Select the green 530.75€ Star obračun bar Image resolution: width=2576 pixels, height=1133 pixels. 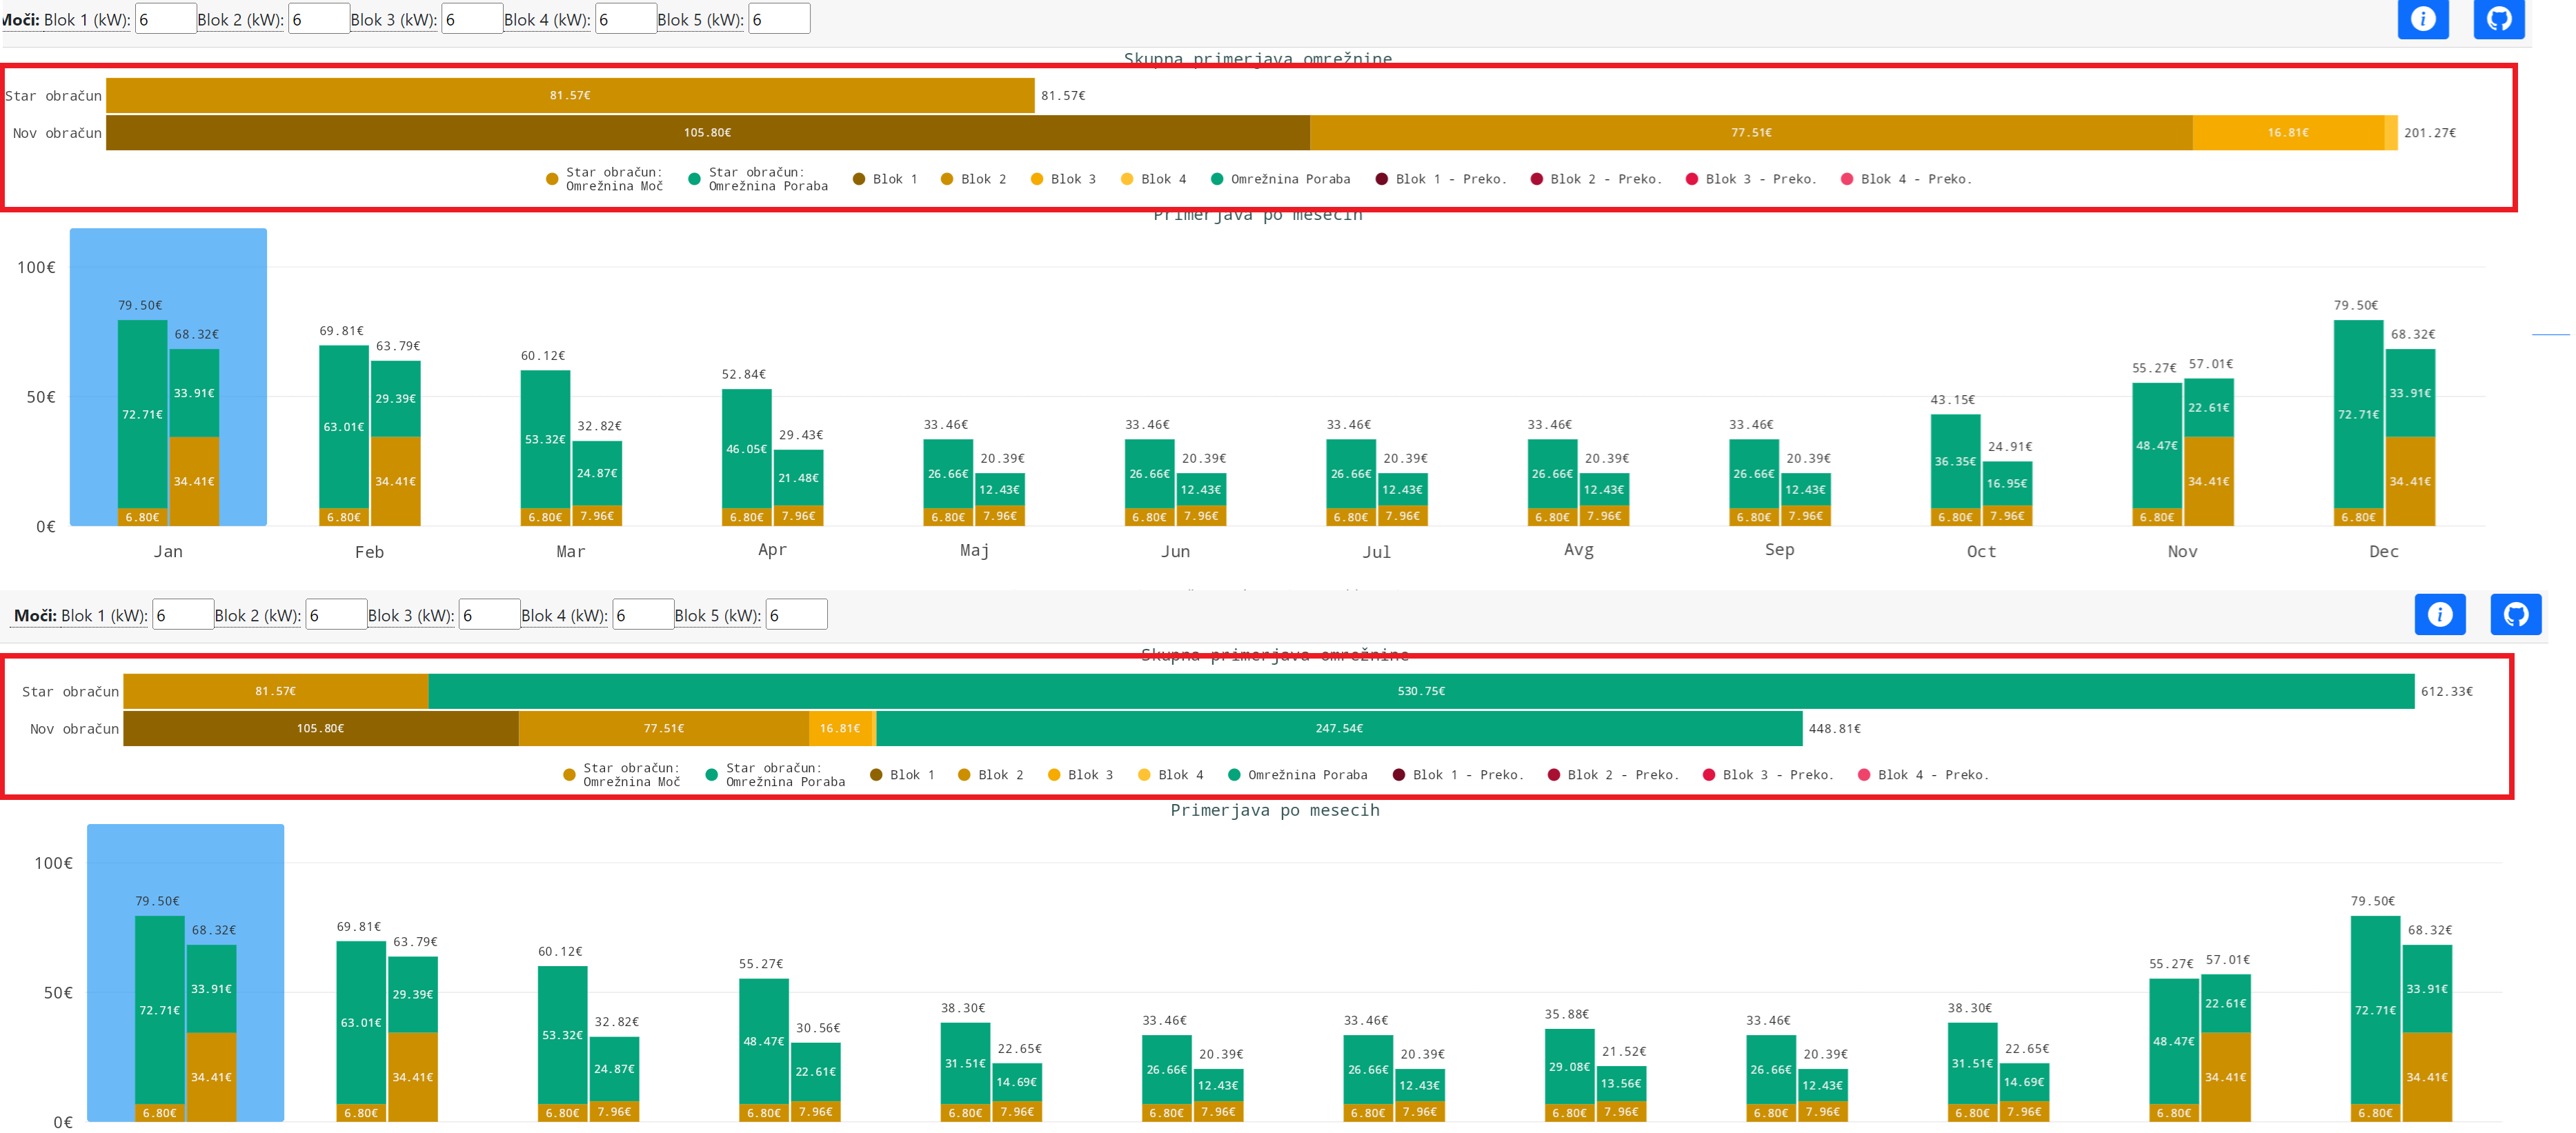(1421, 691)
